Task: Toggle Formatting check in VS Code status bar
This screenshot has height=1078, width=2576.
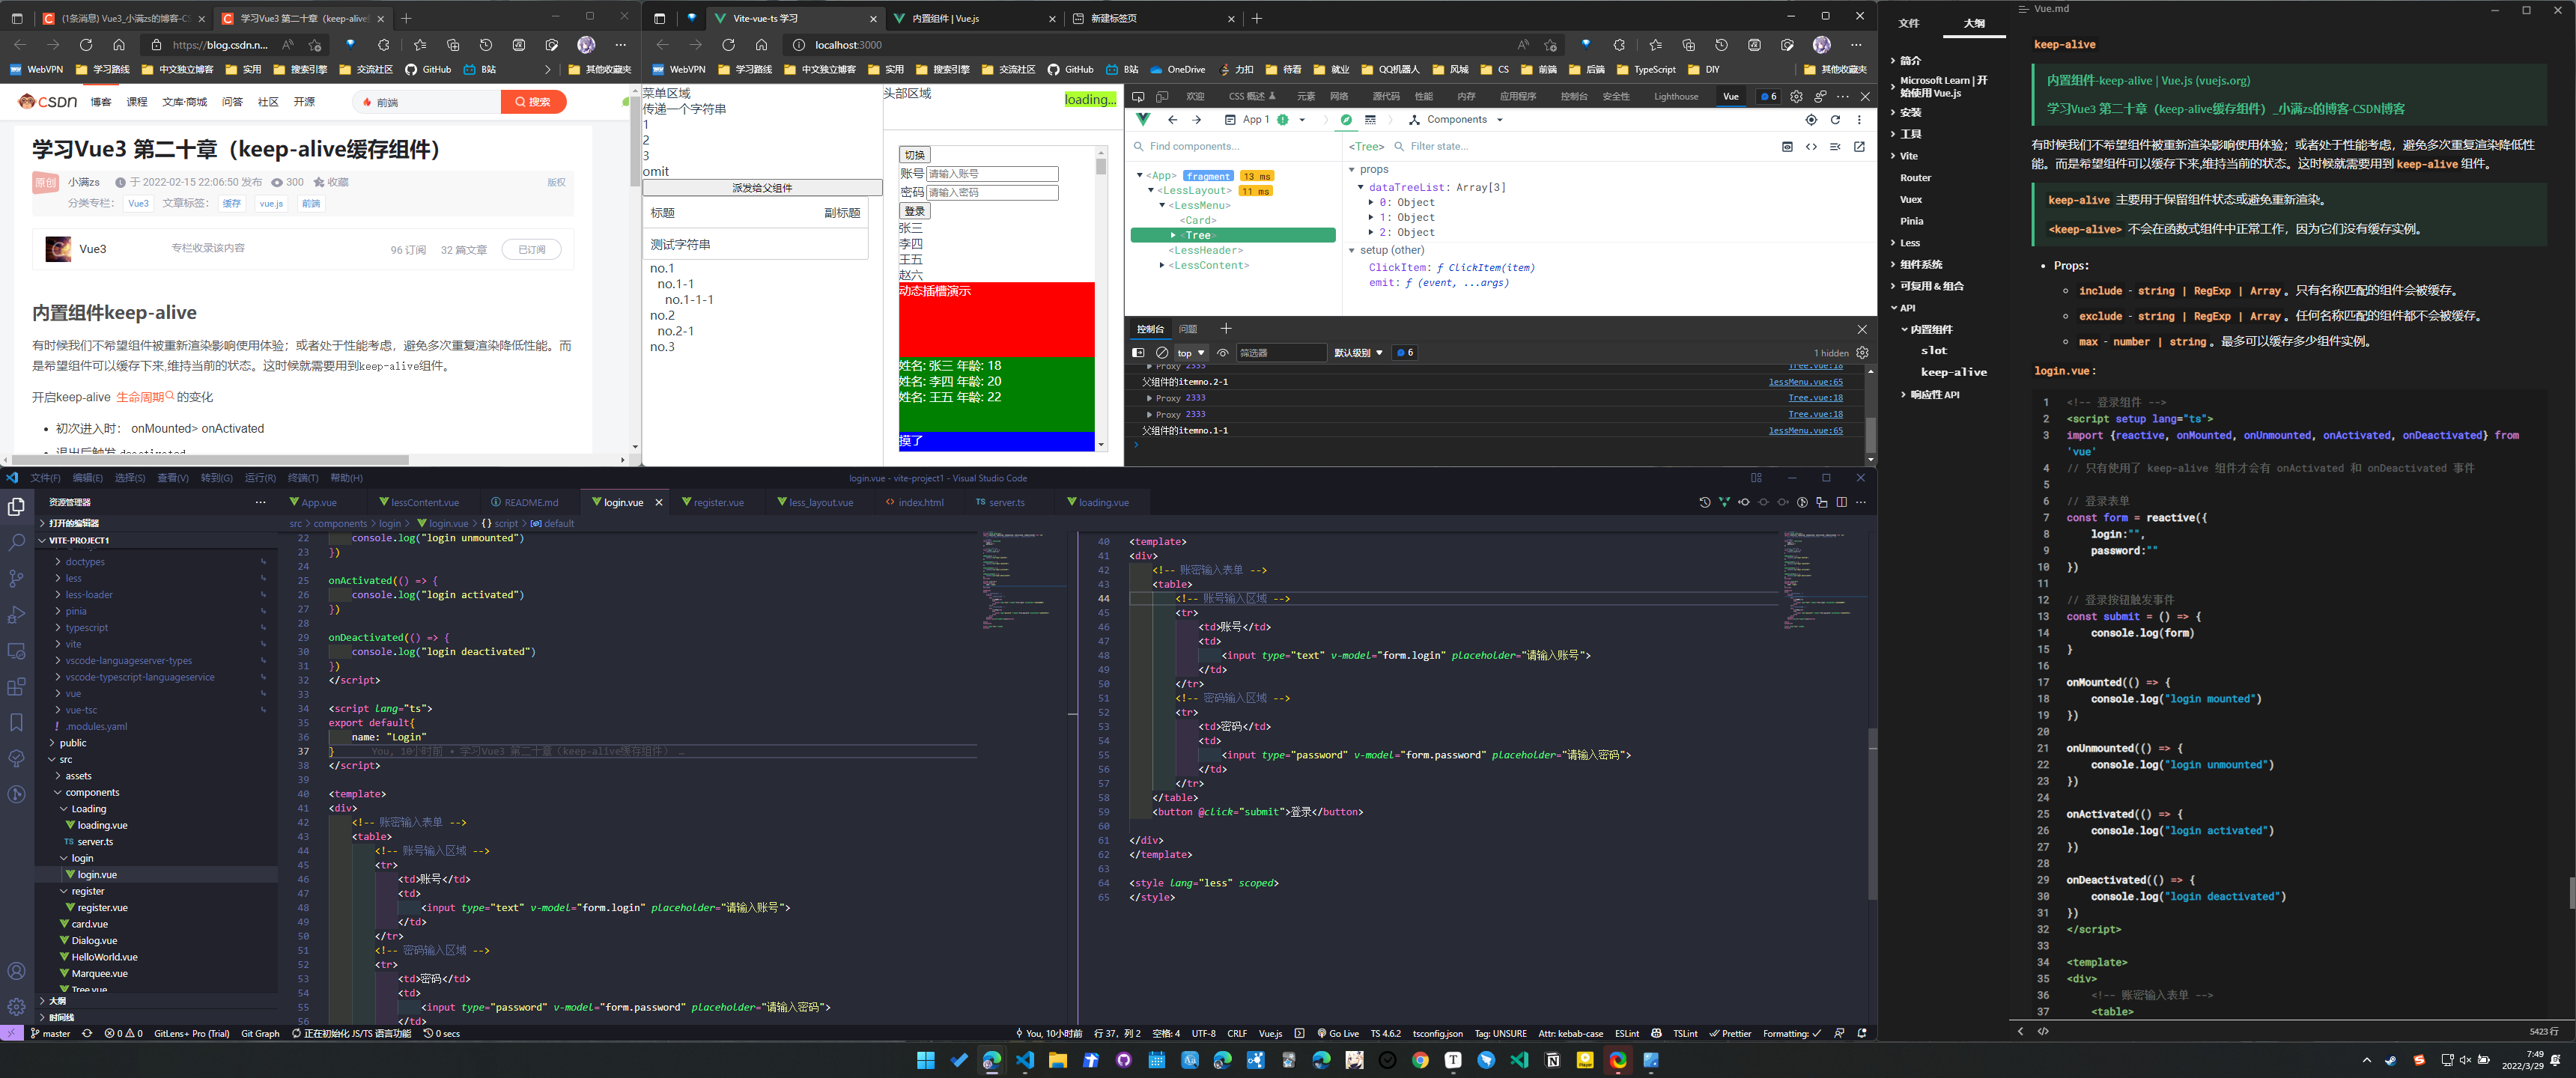Action: tap(1792, 1033)
